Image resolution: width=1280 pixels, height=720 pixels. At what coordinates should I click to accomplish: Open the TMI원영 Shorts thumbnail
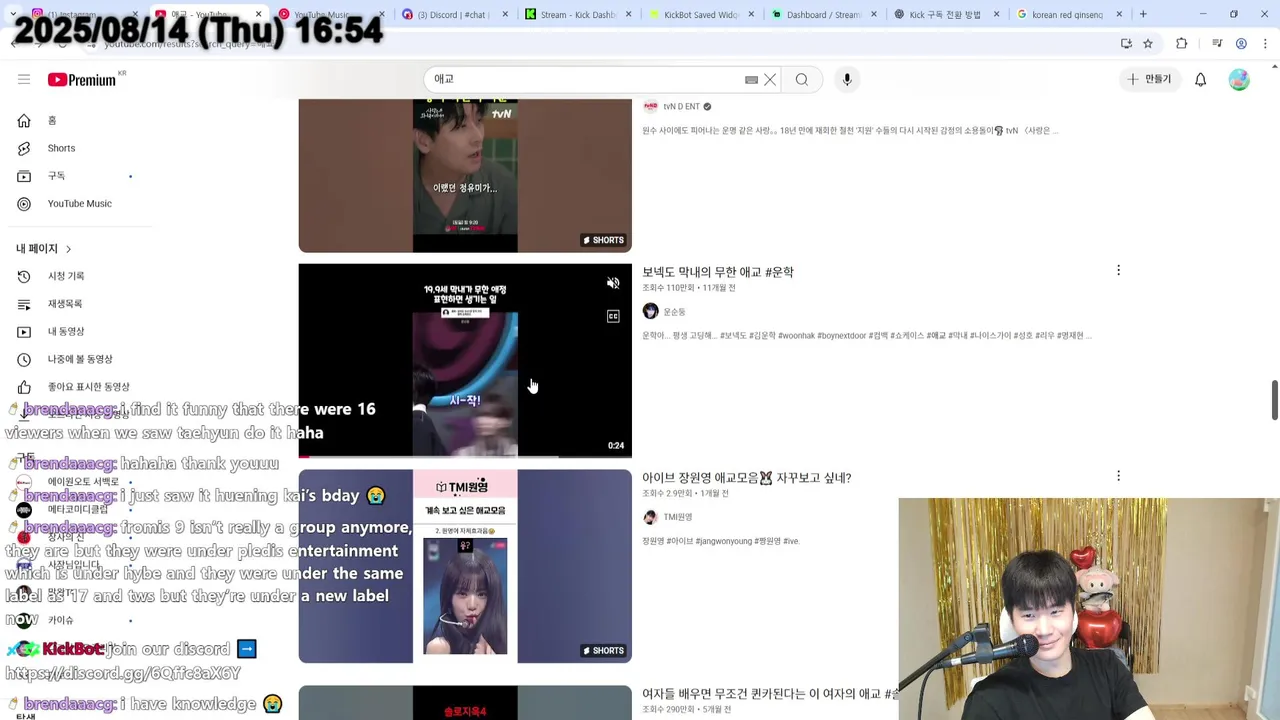pyautogui.click(x=465, y=566)
